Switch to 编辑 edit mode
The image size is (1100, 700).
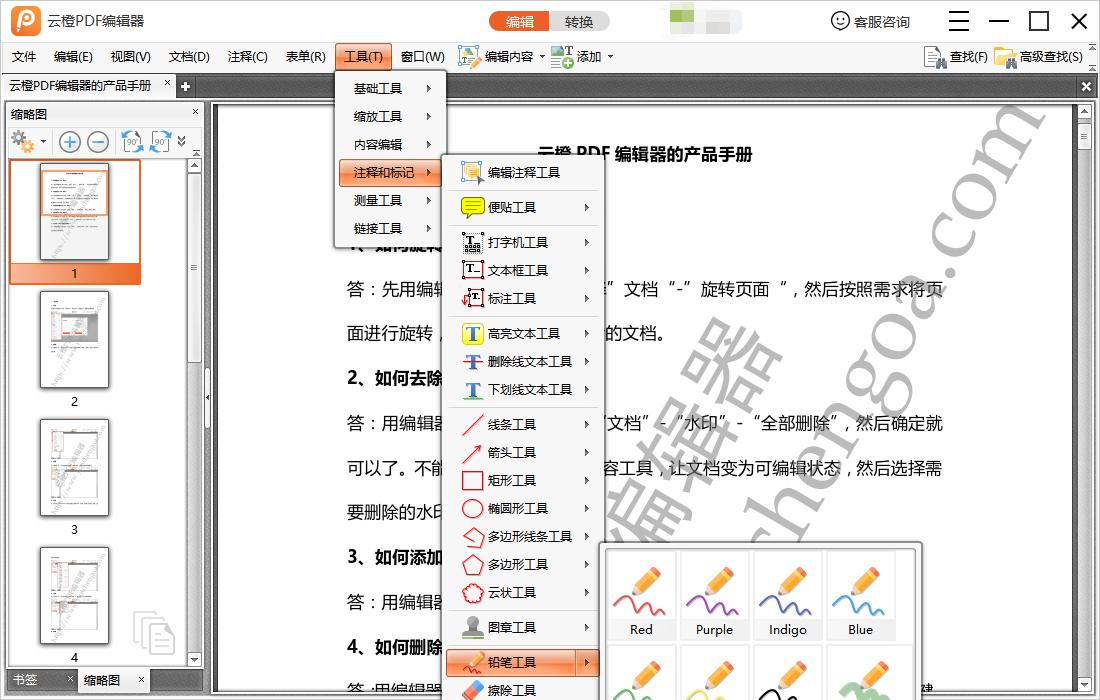[519, 22]
